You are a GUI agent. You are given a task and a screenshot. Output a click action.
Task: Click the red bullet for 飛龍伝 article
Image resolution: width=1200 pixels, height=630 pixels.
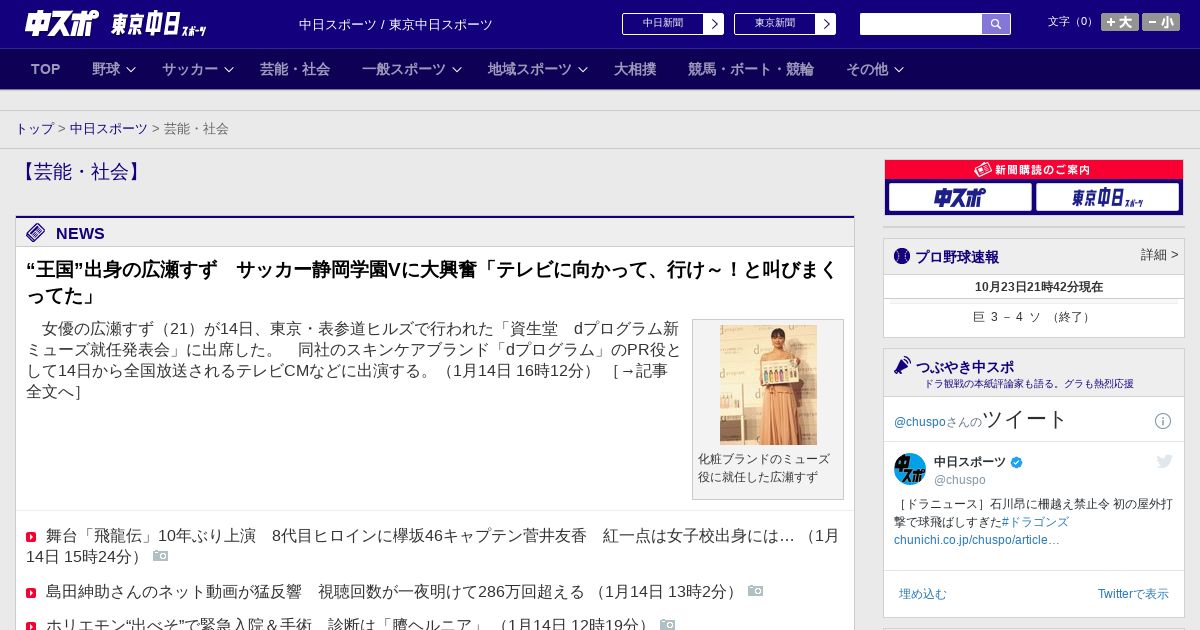pyautogui.click(x=31, y=537)
